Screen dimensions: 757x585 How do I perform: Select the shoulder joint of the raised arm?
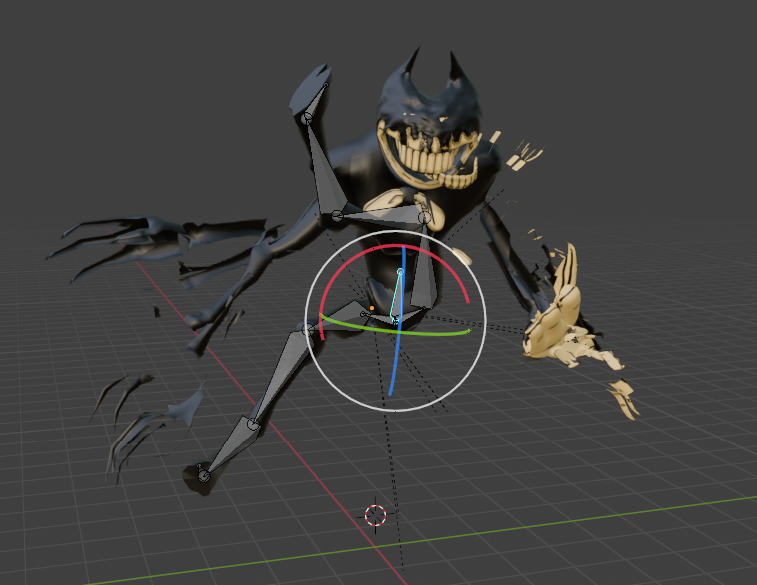[337, 216]
